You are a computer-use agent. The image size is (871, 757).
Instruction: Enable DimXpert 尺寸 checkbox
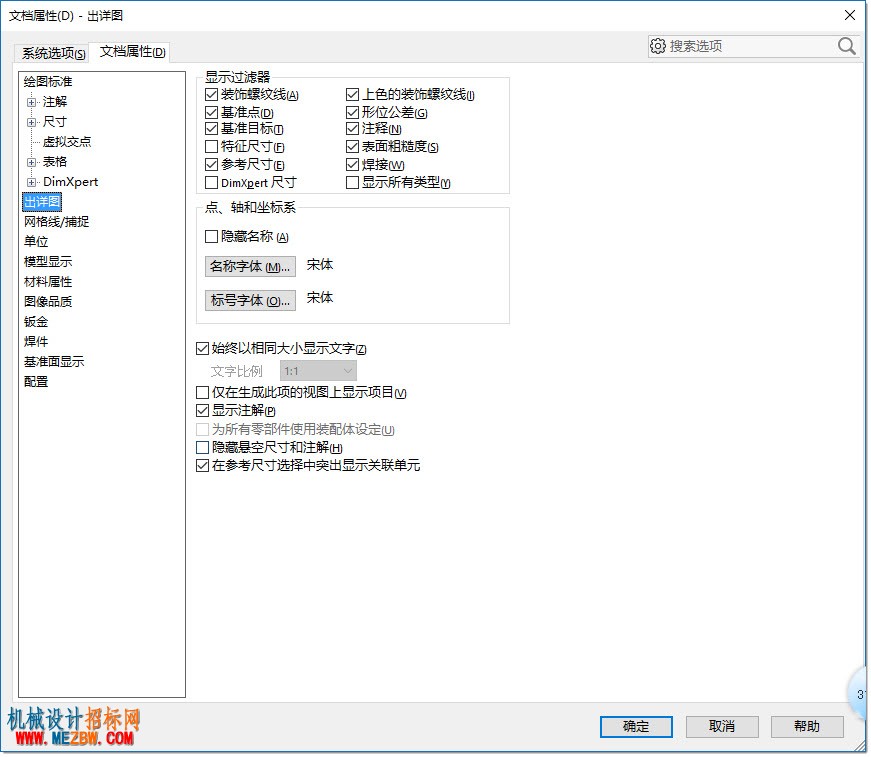(x=212, y=183)
